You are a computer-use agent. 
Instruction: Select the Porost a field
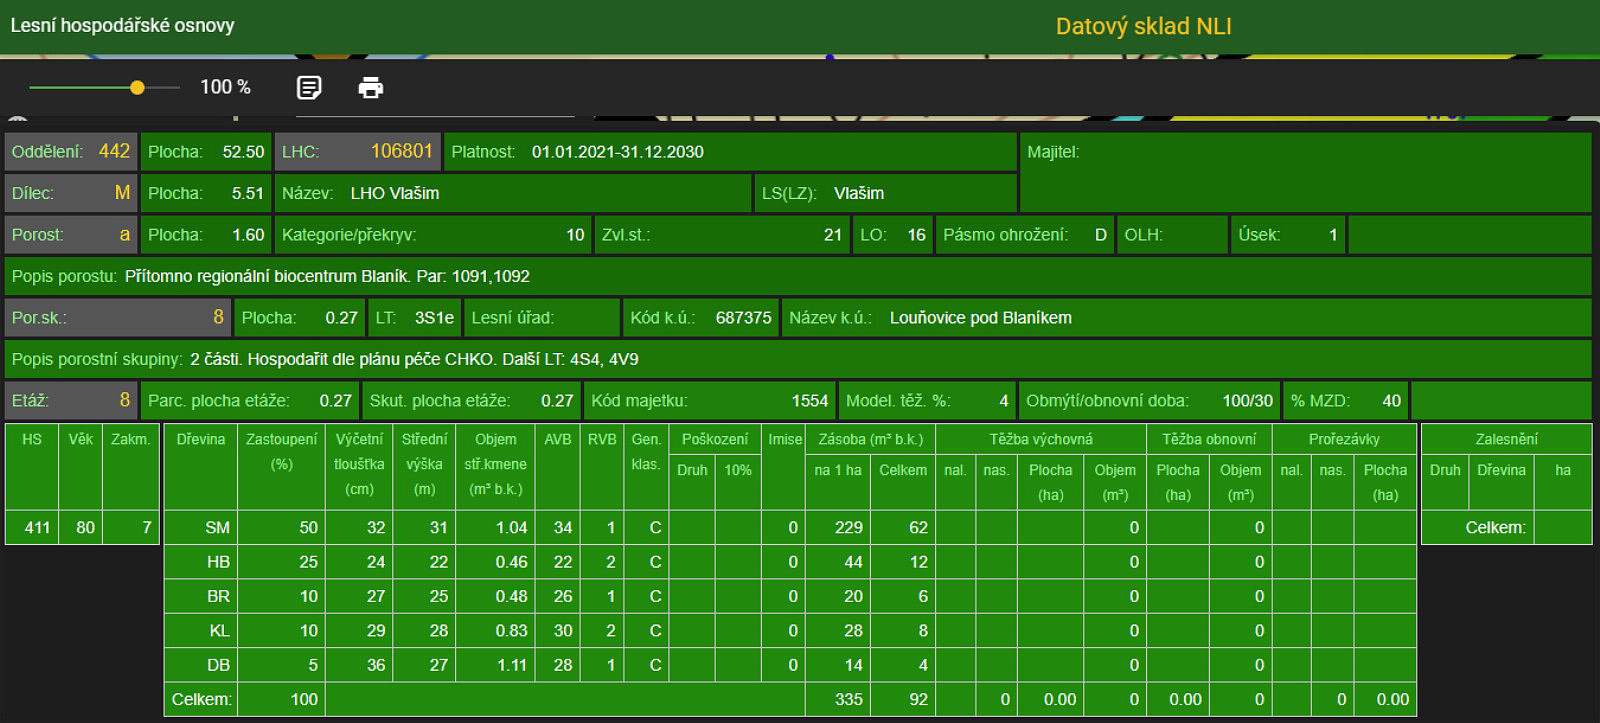[71, 235]
